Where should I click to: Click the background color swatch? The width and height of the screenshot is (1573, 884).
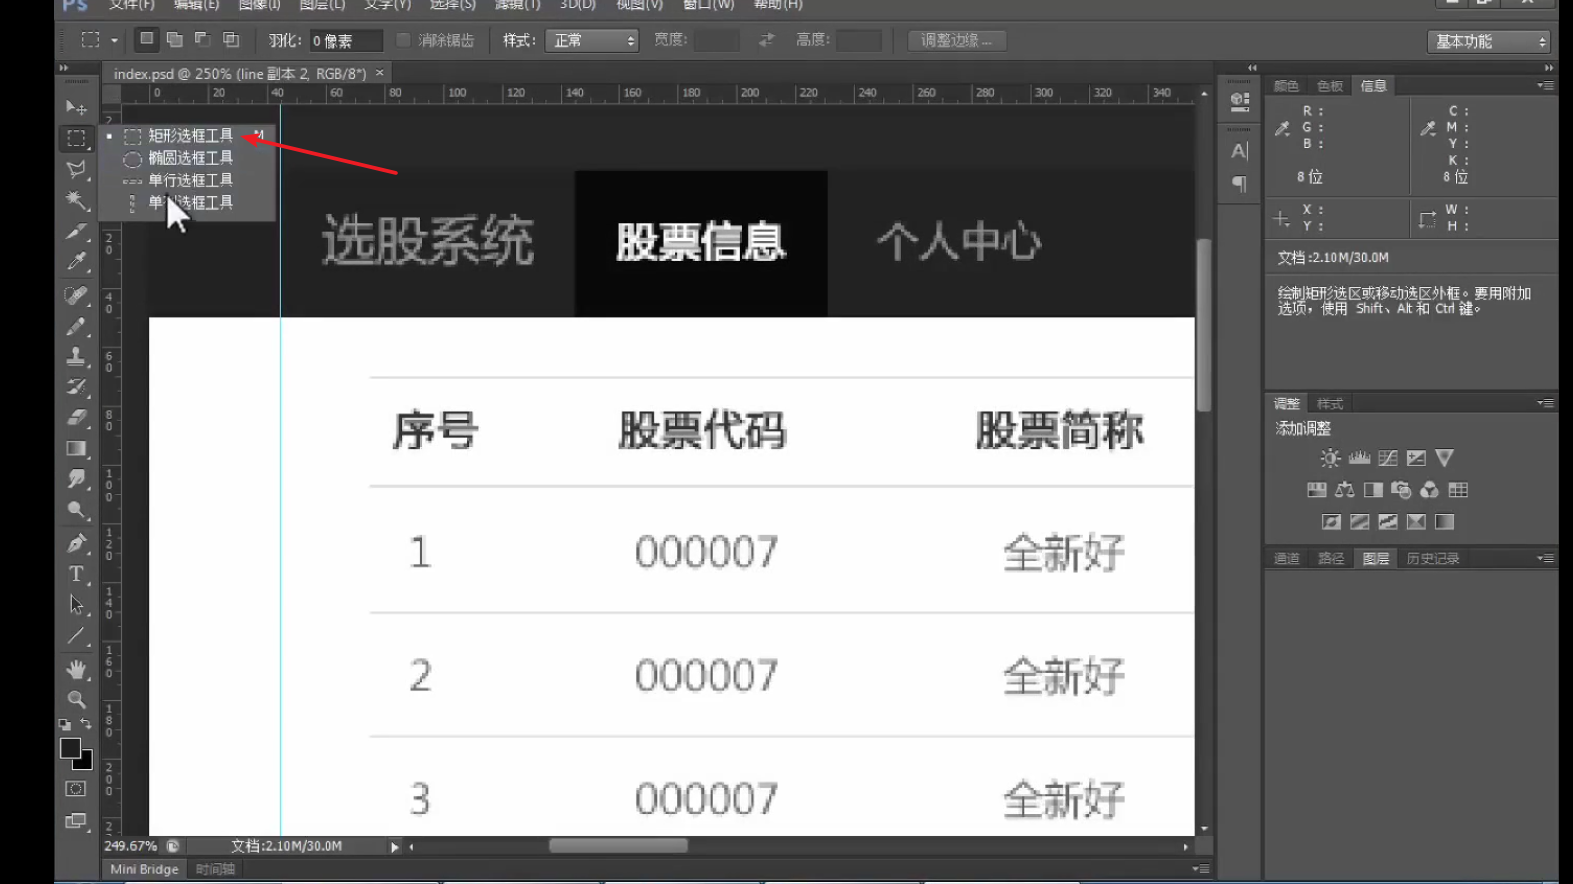click(85, 762)
